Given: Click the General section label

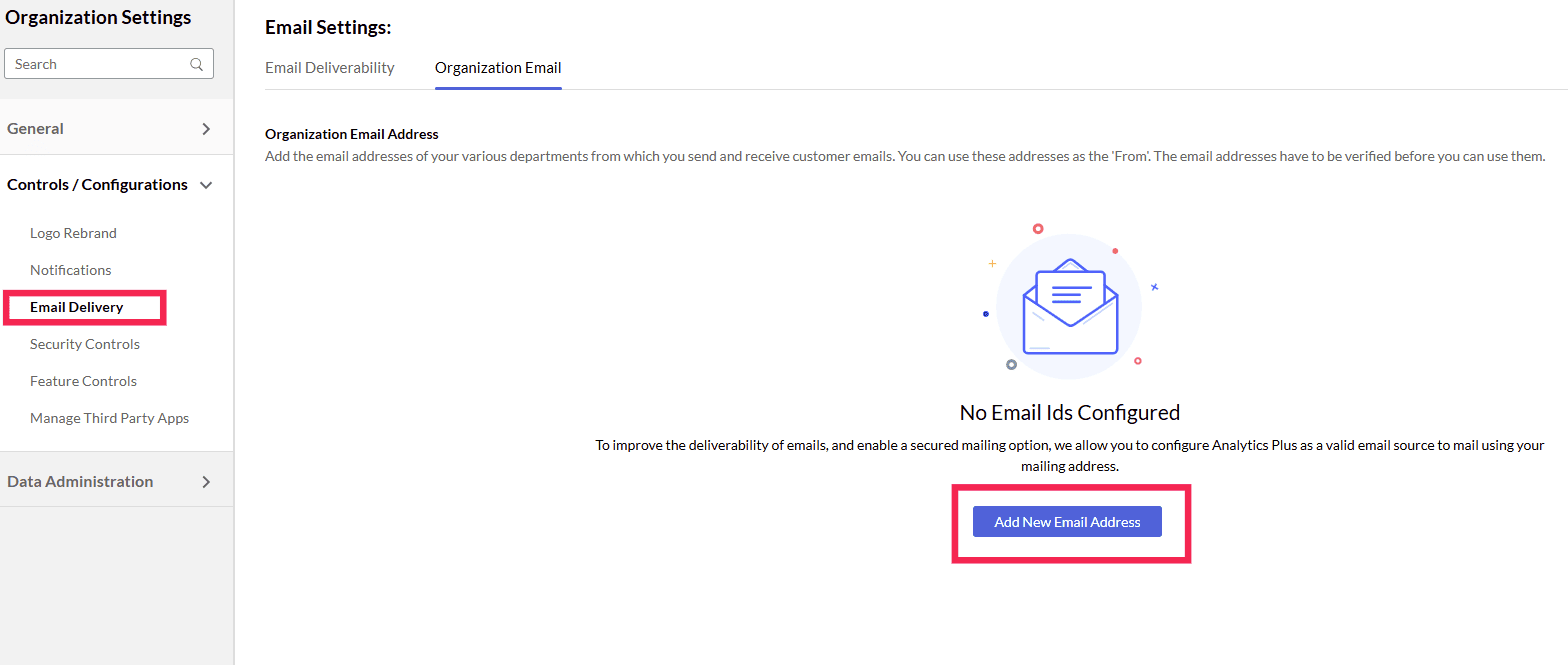Looking at the screenshot, I should [x=35, y=129].
